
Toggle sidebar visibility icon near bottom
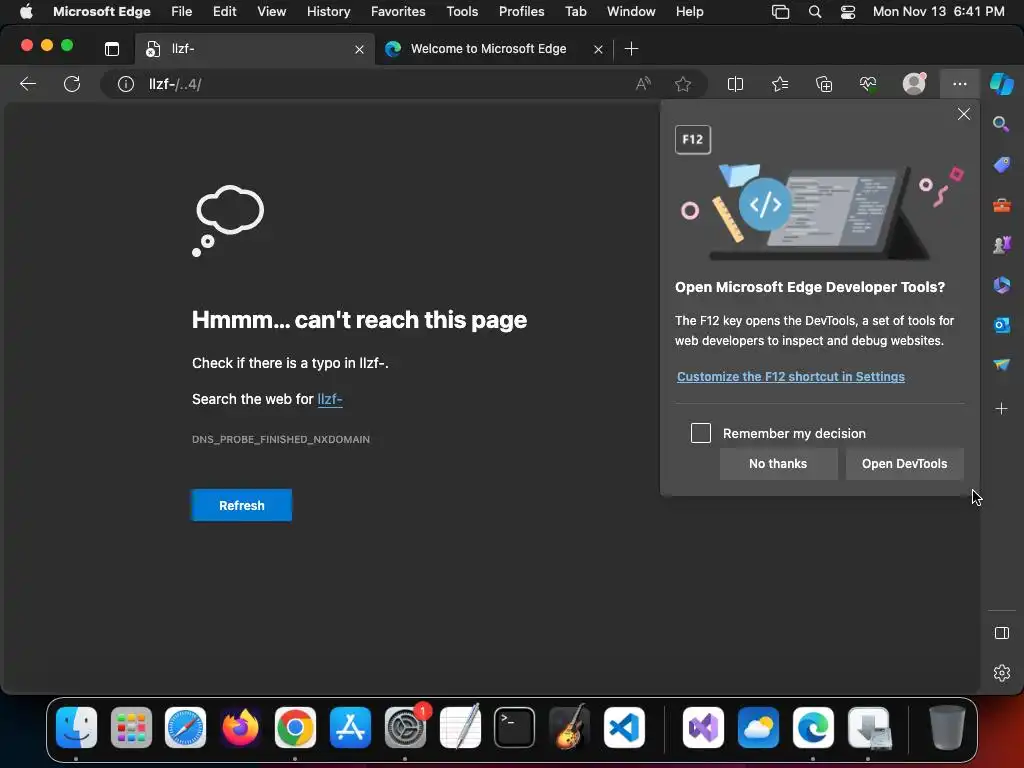coord(1002,633)
